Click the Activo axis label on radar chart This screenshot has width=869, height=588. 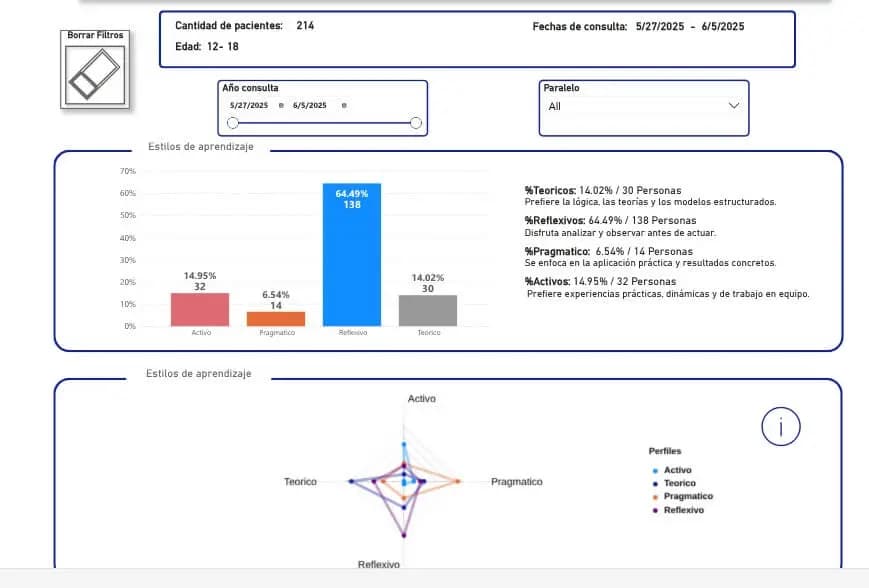[x=422, y=398]
